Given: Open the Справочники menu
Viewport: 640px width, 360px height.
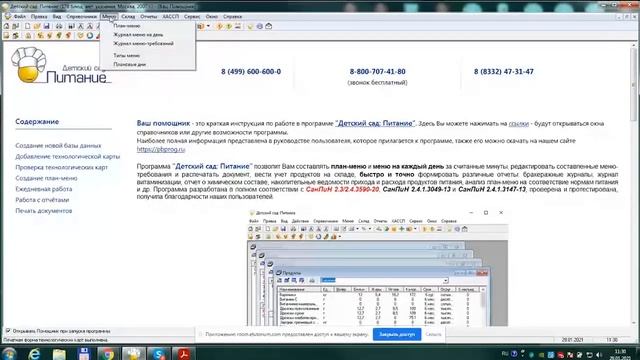Looking at the screenshot, I should (81, 17).
